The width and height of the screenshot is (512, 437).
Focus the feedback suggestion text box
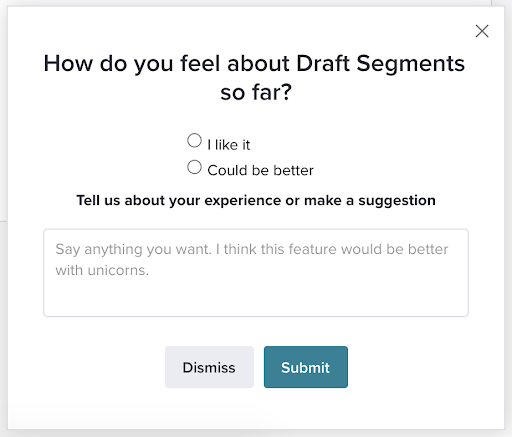(256, 273)
